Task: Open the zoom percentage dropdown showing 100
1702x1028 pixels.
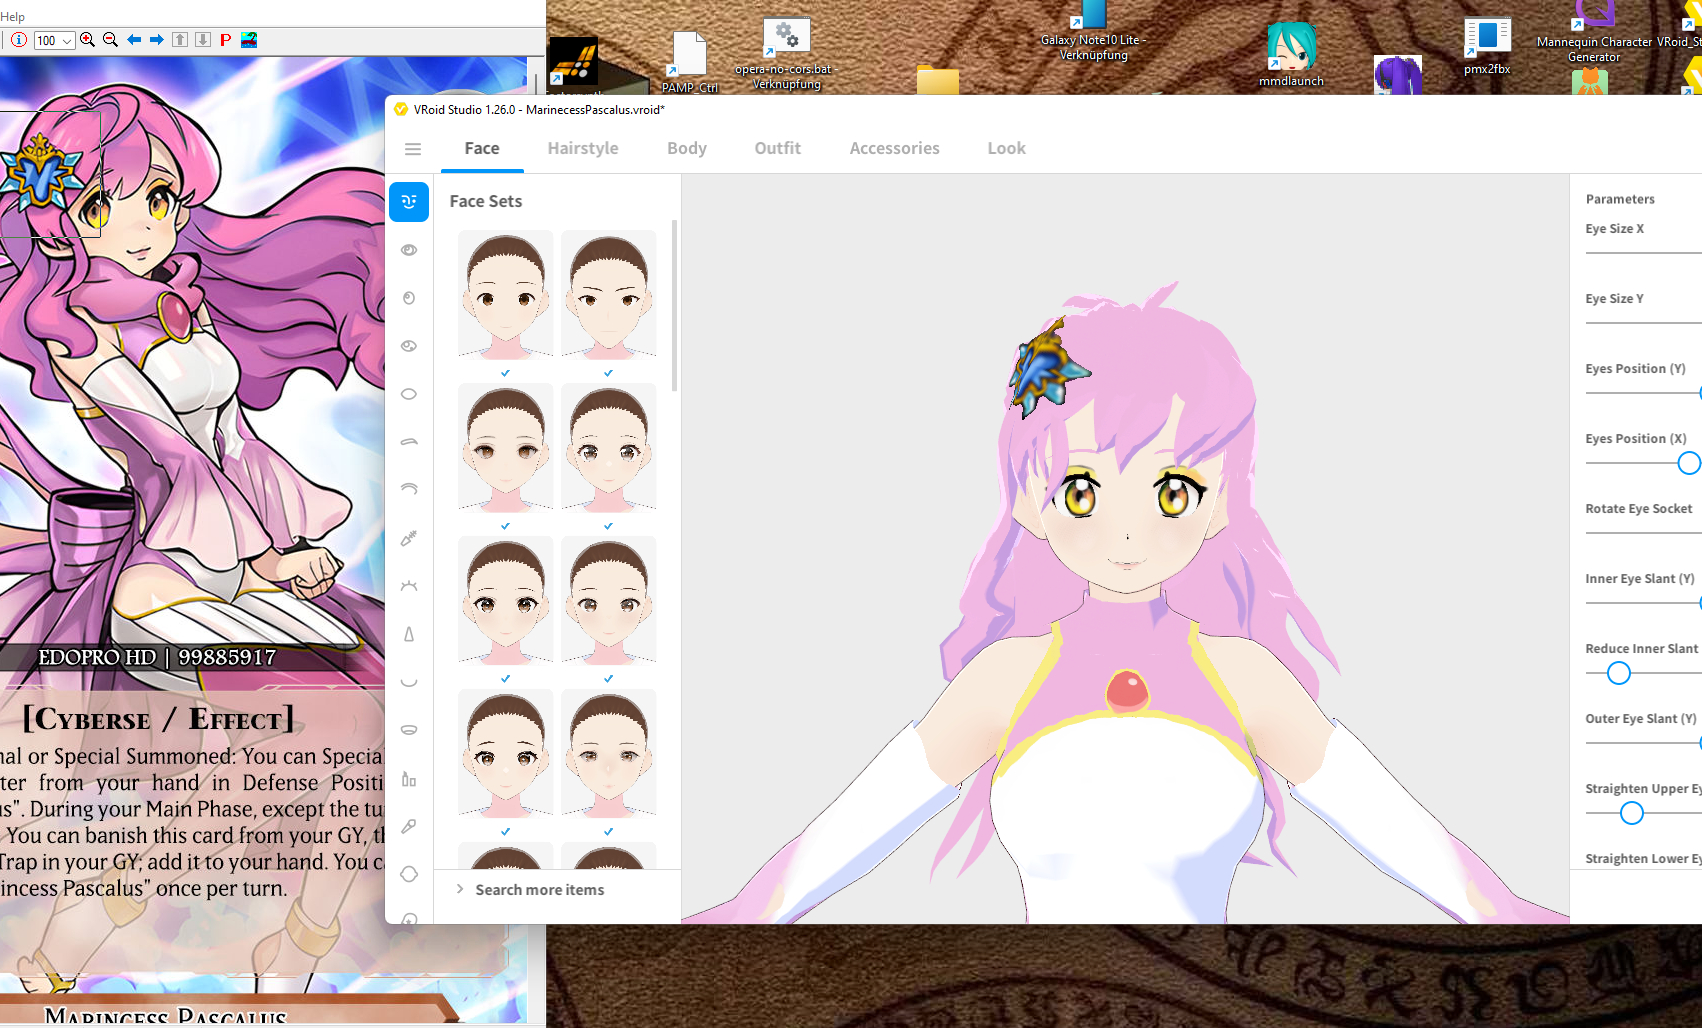Action: click(53, 40)
